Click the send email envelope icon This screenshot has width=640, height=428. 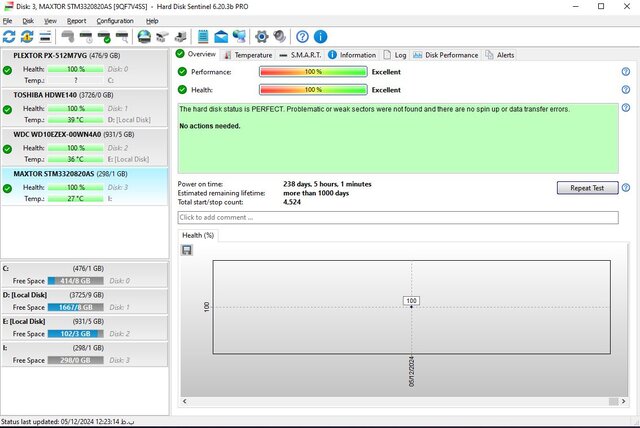click(x=221, y=37)
